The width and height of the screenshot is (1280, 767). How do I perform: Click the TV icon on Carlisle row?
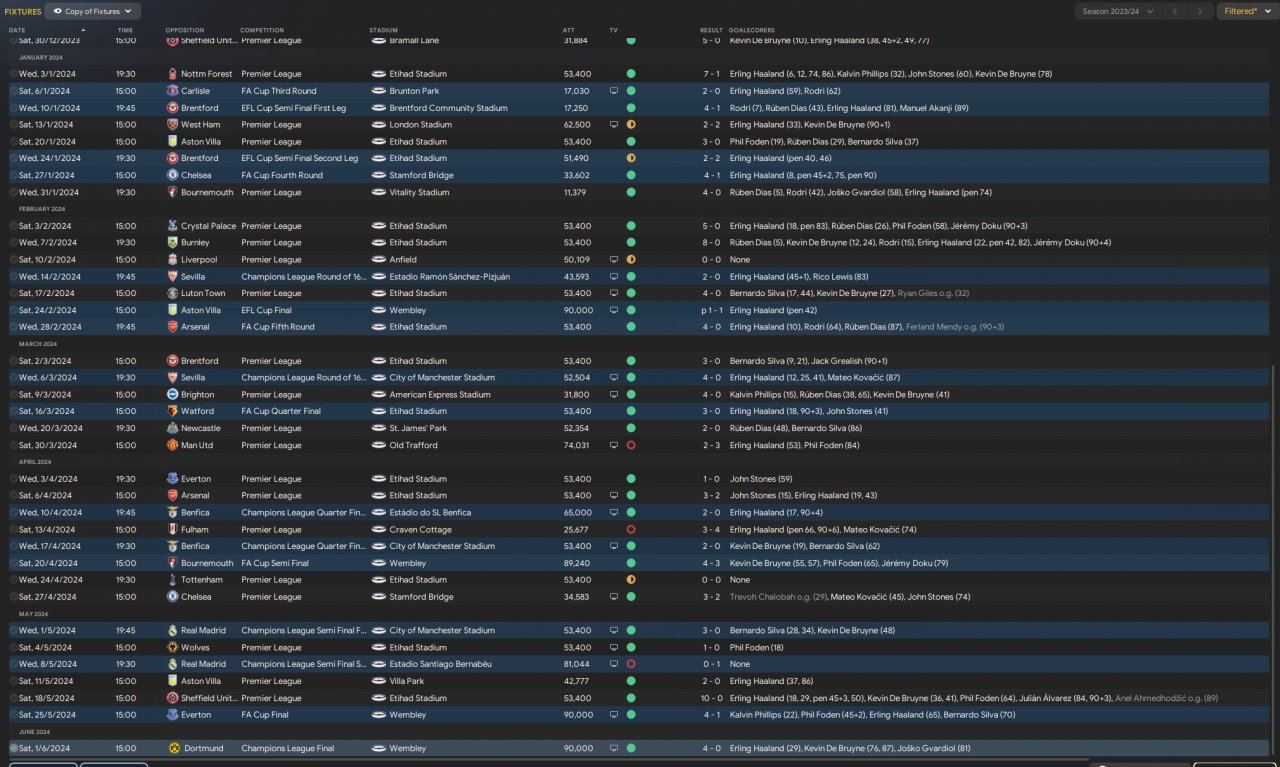tap(613, 91)
